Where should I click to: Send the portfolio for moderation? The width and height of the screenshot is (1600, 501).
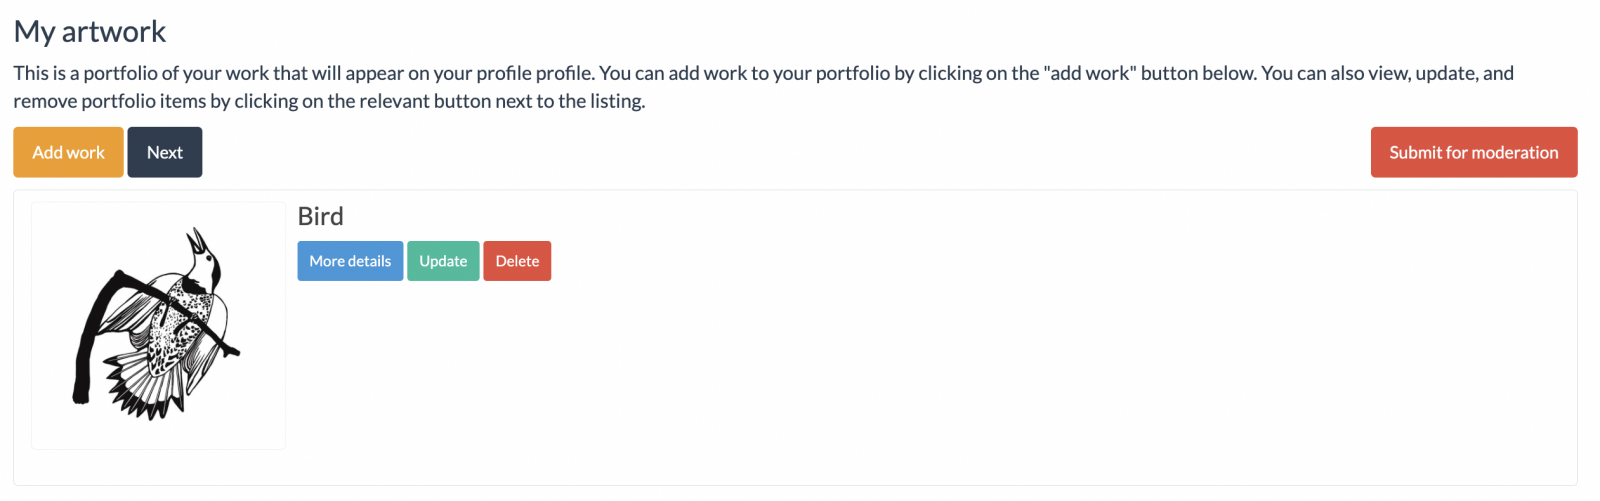(1473, 152)
